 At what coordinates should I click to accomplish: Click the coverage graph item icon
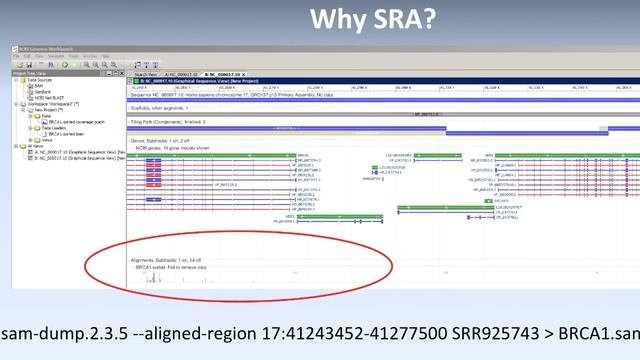click(44, 122)
